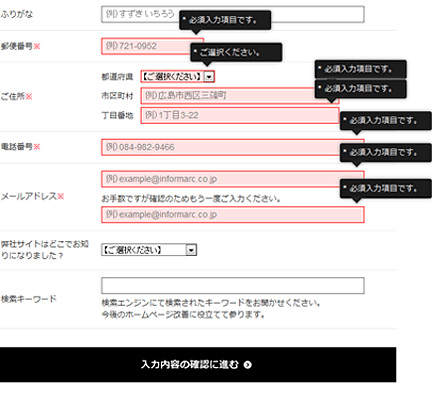Dismiss the required tooltip above the phone field
The image size is (432, 400).
point(386,121)
